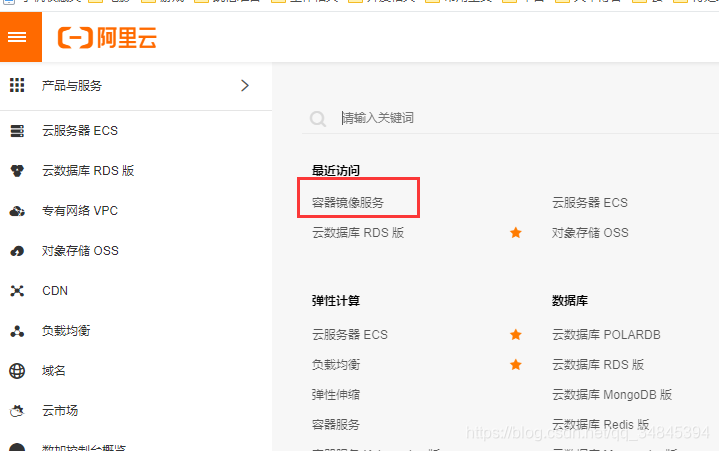Open 产品与服务 menu entry
Viewport: 719px width, 451px height.
72,86
